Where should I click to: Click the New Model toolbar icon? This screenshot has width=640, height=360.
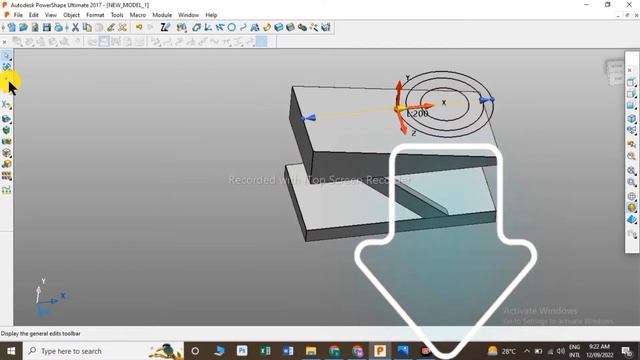pos(12,27)
